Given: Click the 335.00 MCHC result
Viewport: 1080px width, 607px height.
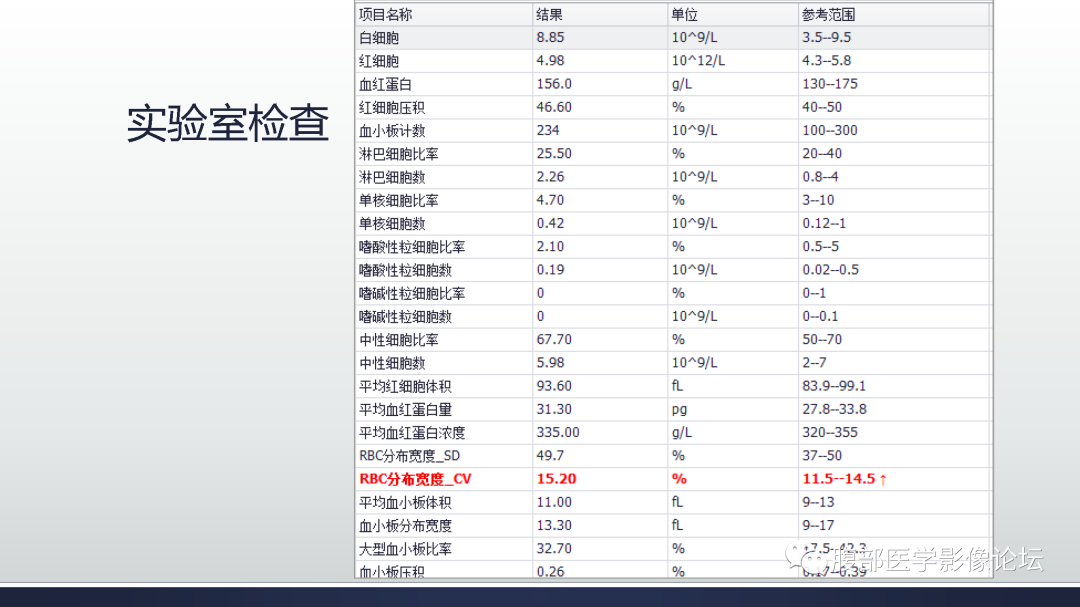Looking at the screenshot, I should click(x=558, y=433).
